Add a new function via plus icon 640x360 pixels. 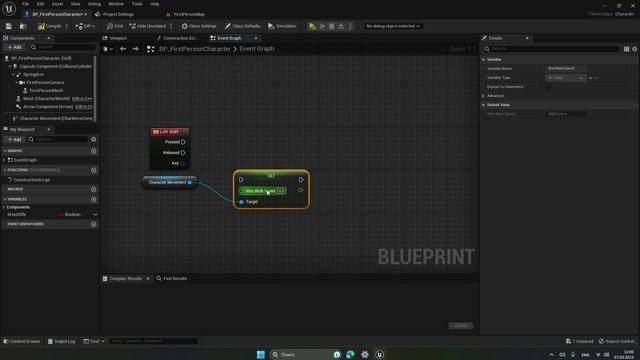point(93,170)
